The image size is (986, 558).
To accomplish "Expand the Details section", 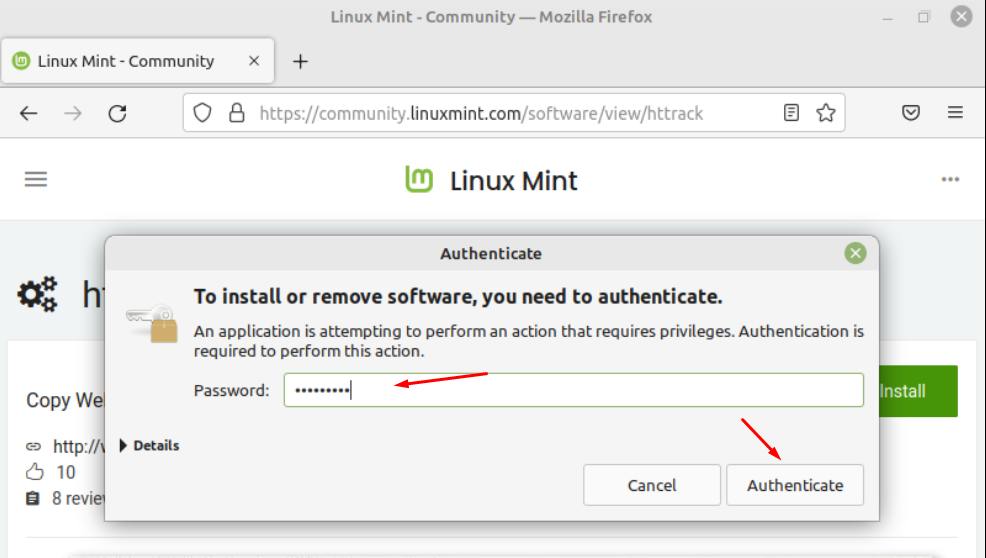I will click(150, 445).
